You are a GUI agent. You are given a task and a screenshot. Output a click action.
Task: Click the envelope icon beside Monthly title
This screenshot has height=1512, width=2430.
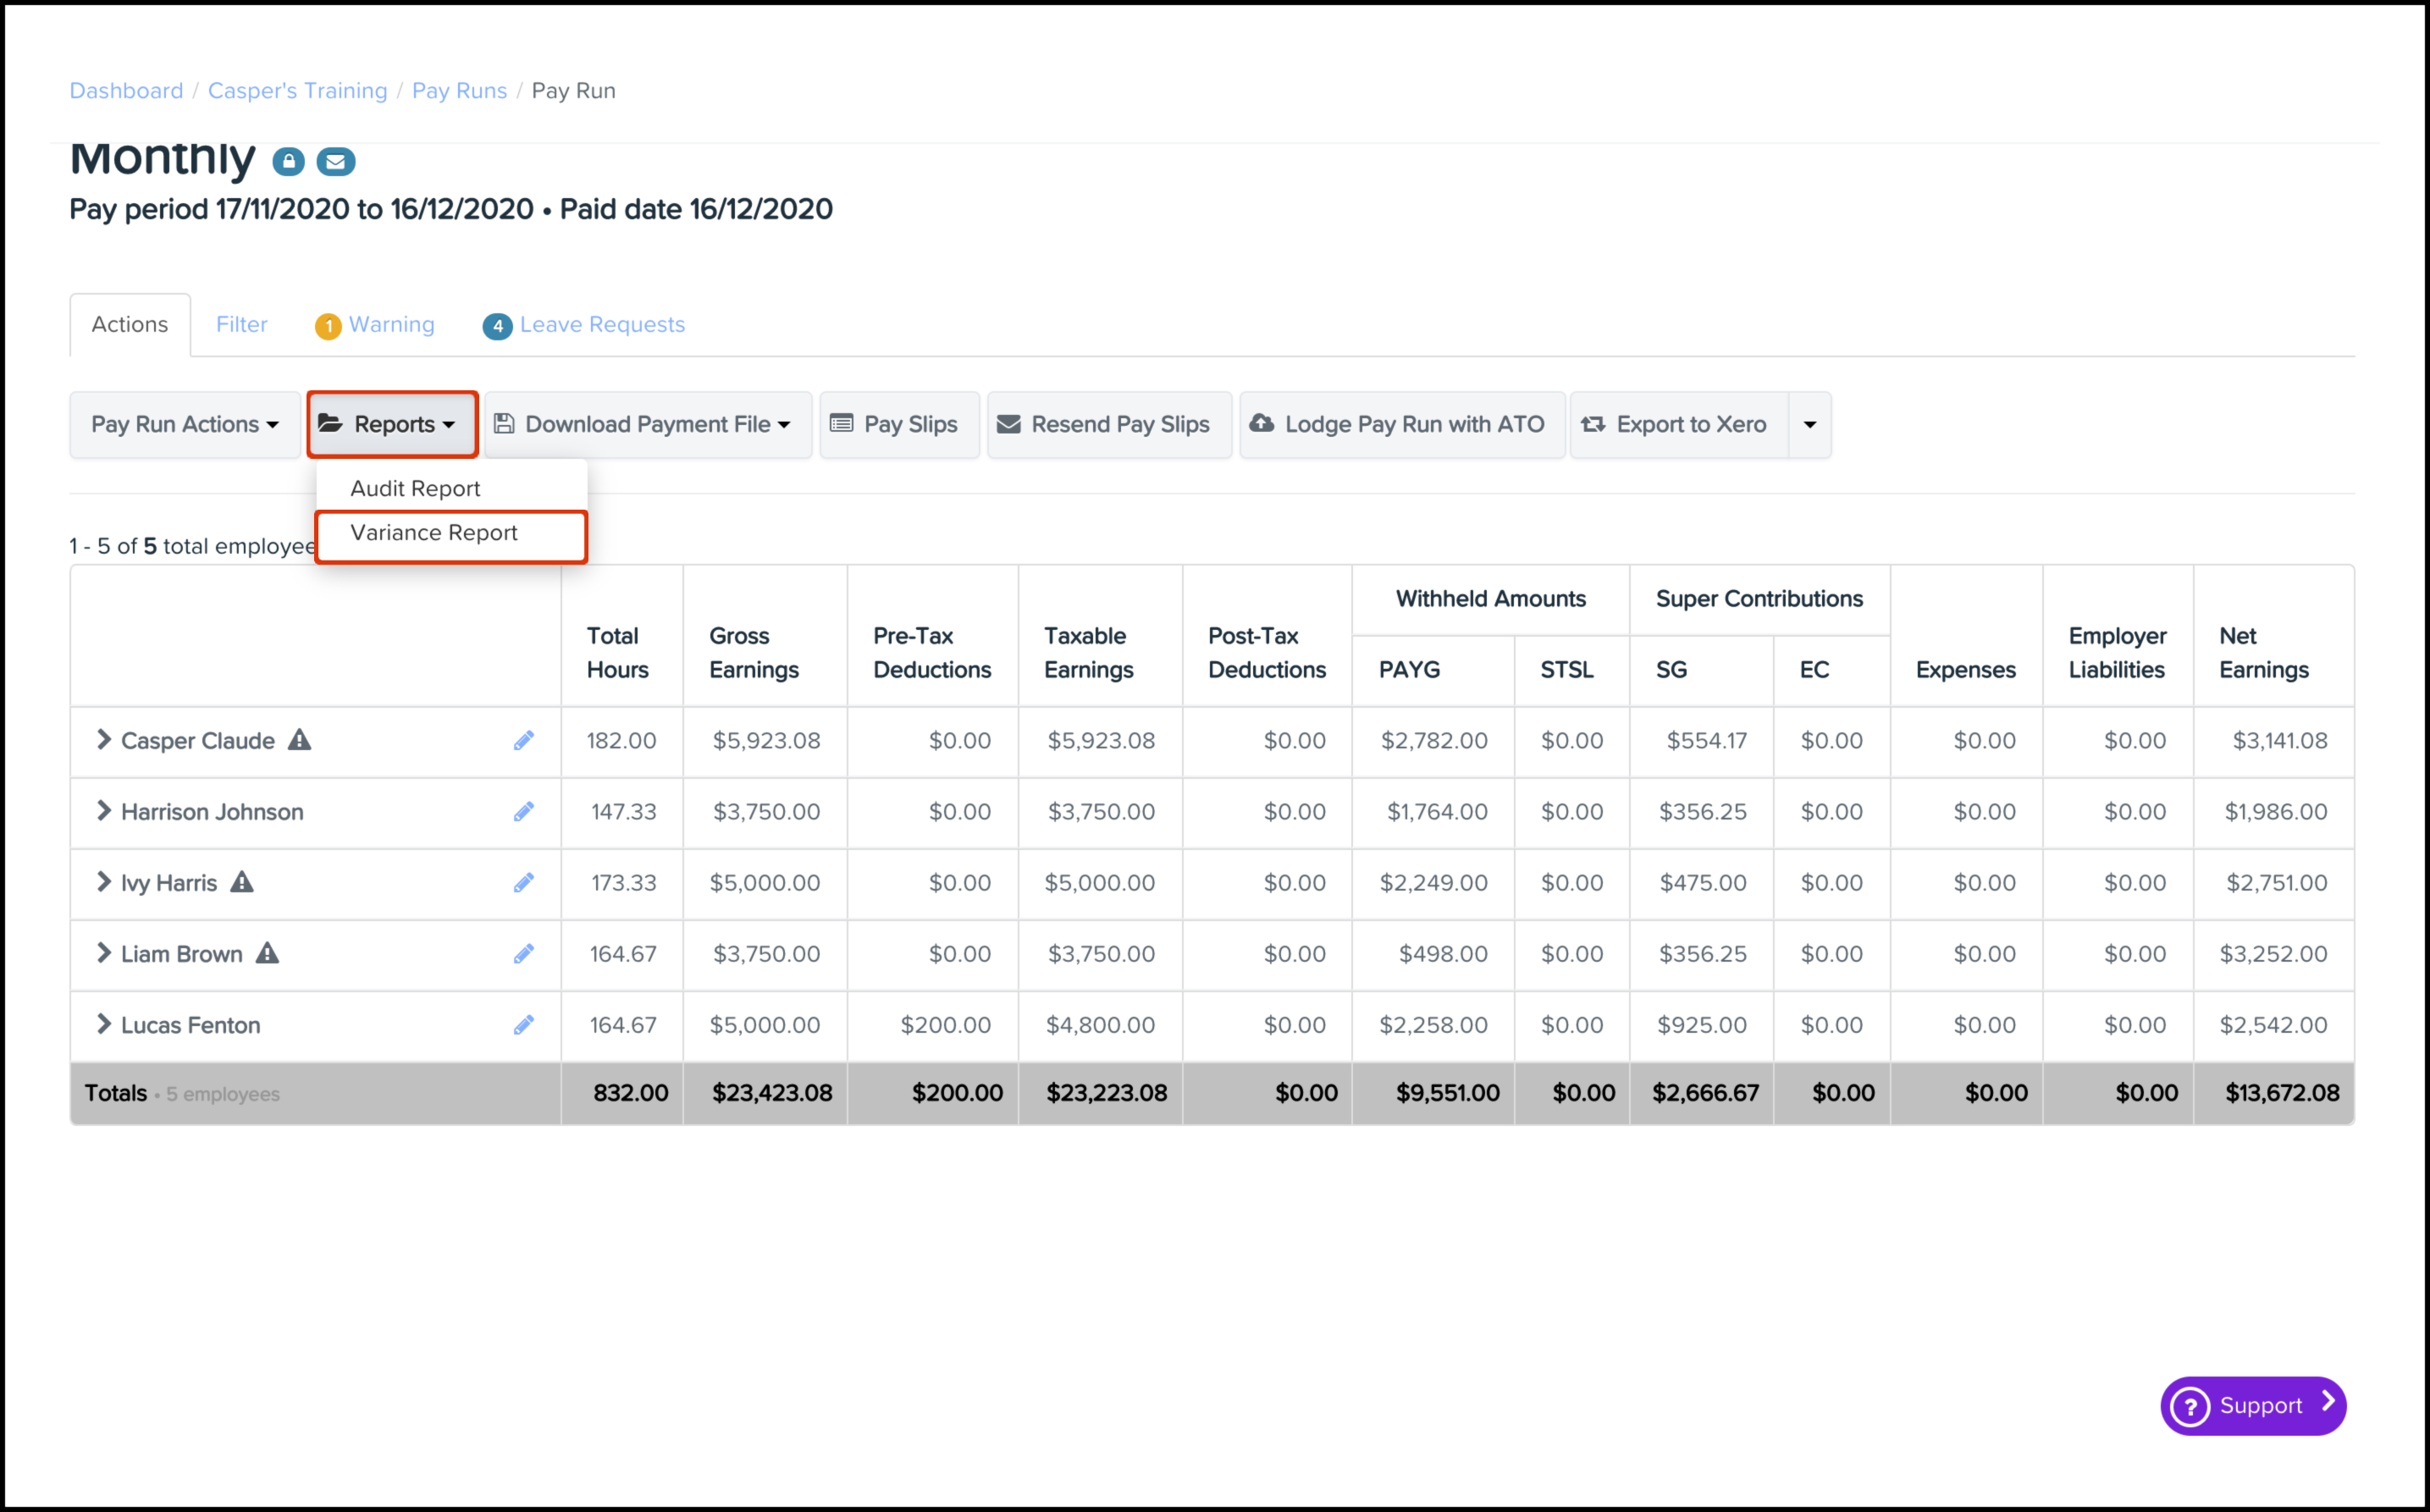pos(336,161)
